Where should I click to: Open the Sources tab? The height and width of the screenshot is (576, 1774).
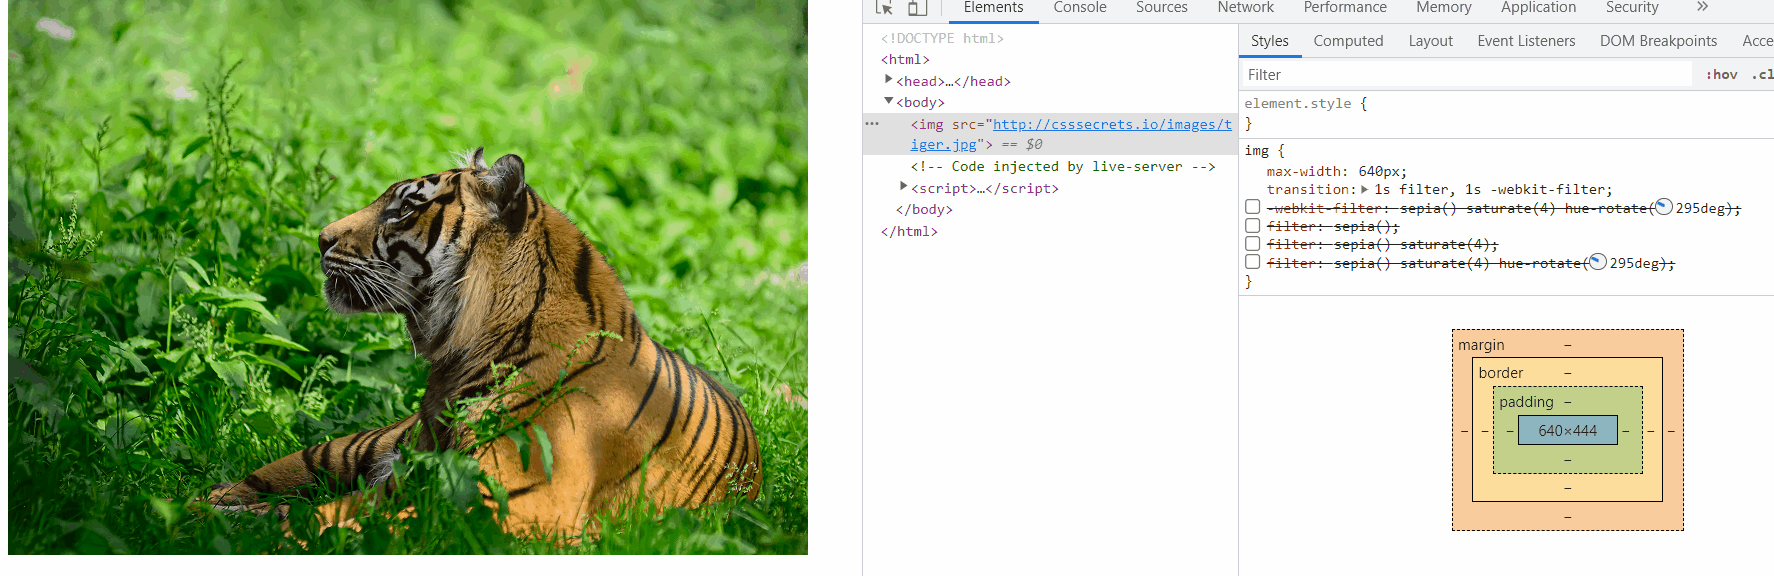point(1161,8)
